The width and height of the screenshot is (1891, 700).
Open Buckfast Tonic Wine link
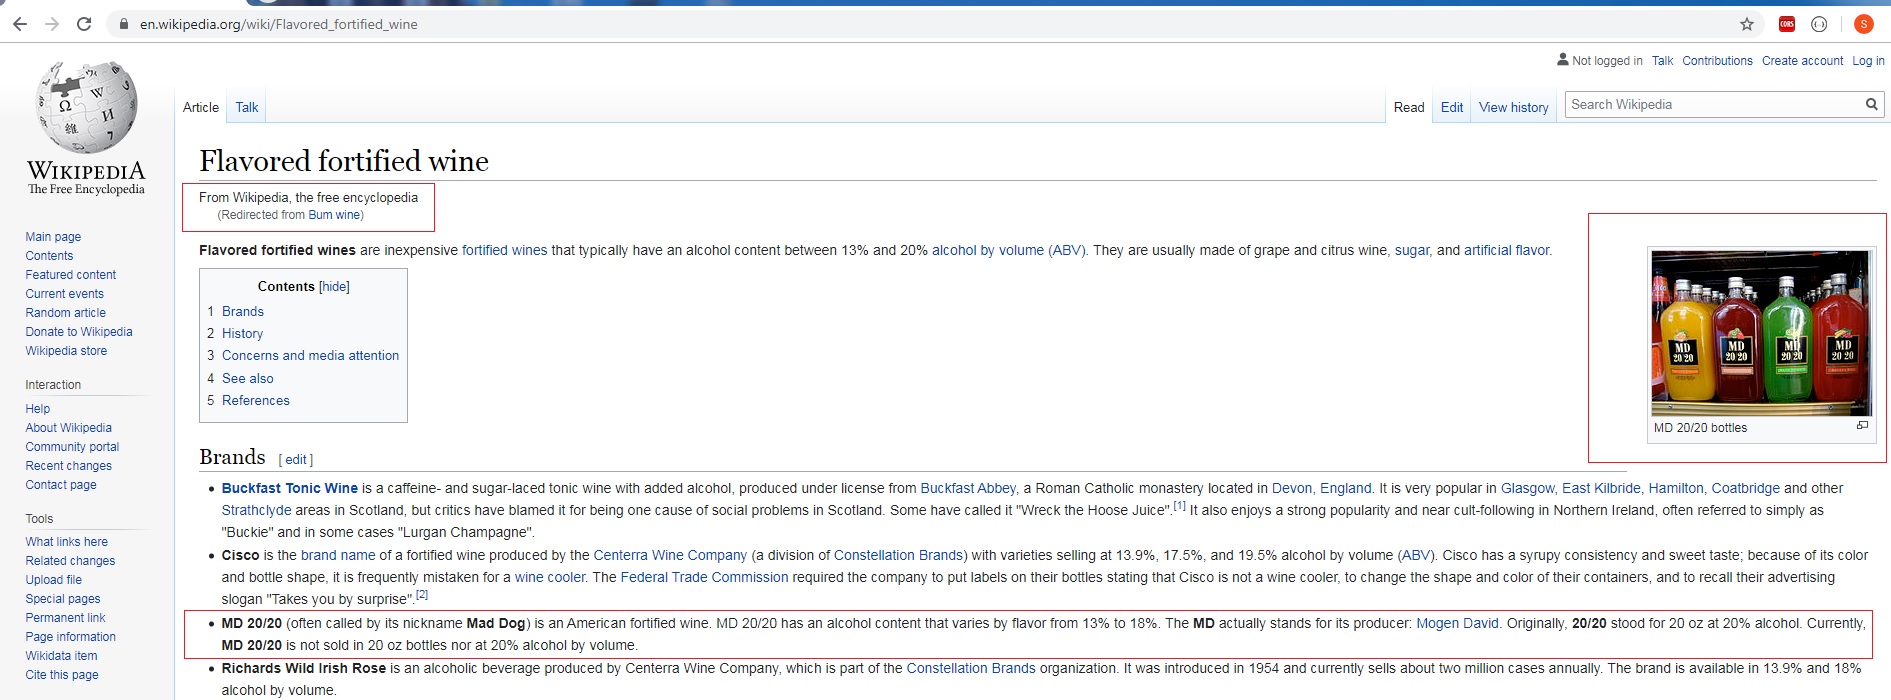[x=290, y=488]
